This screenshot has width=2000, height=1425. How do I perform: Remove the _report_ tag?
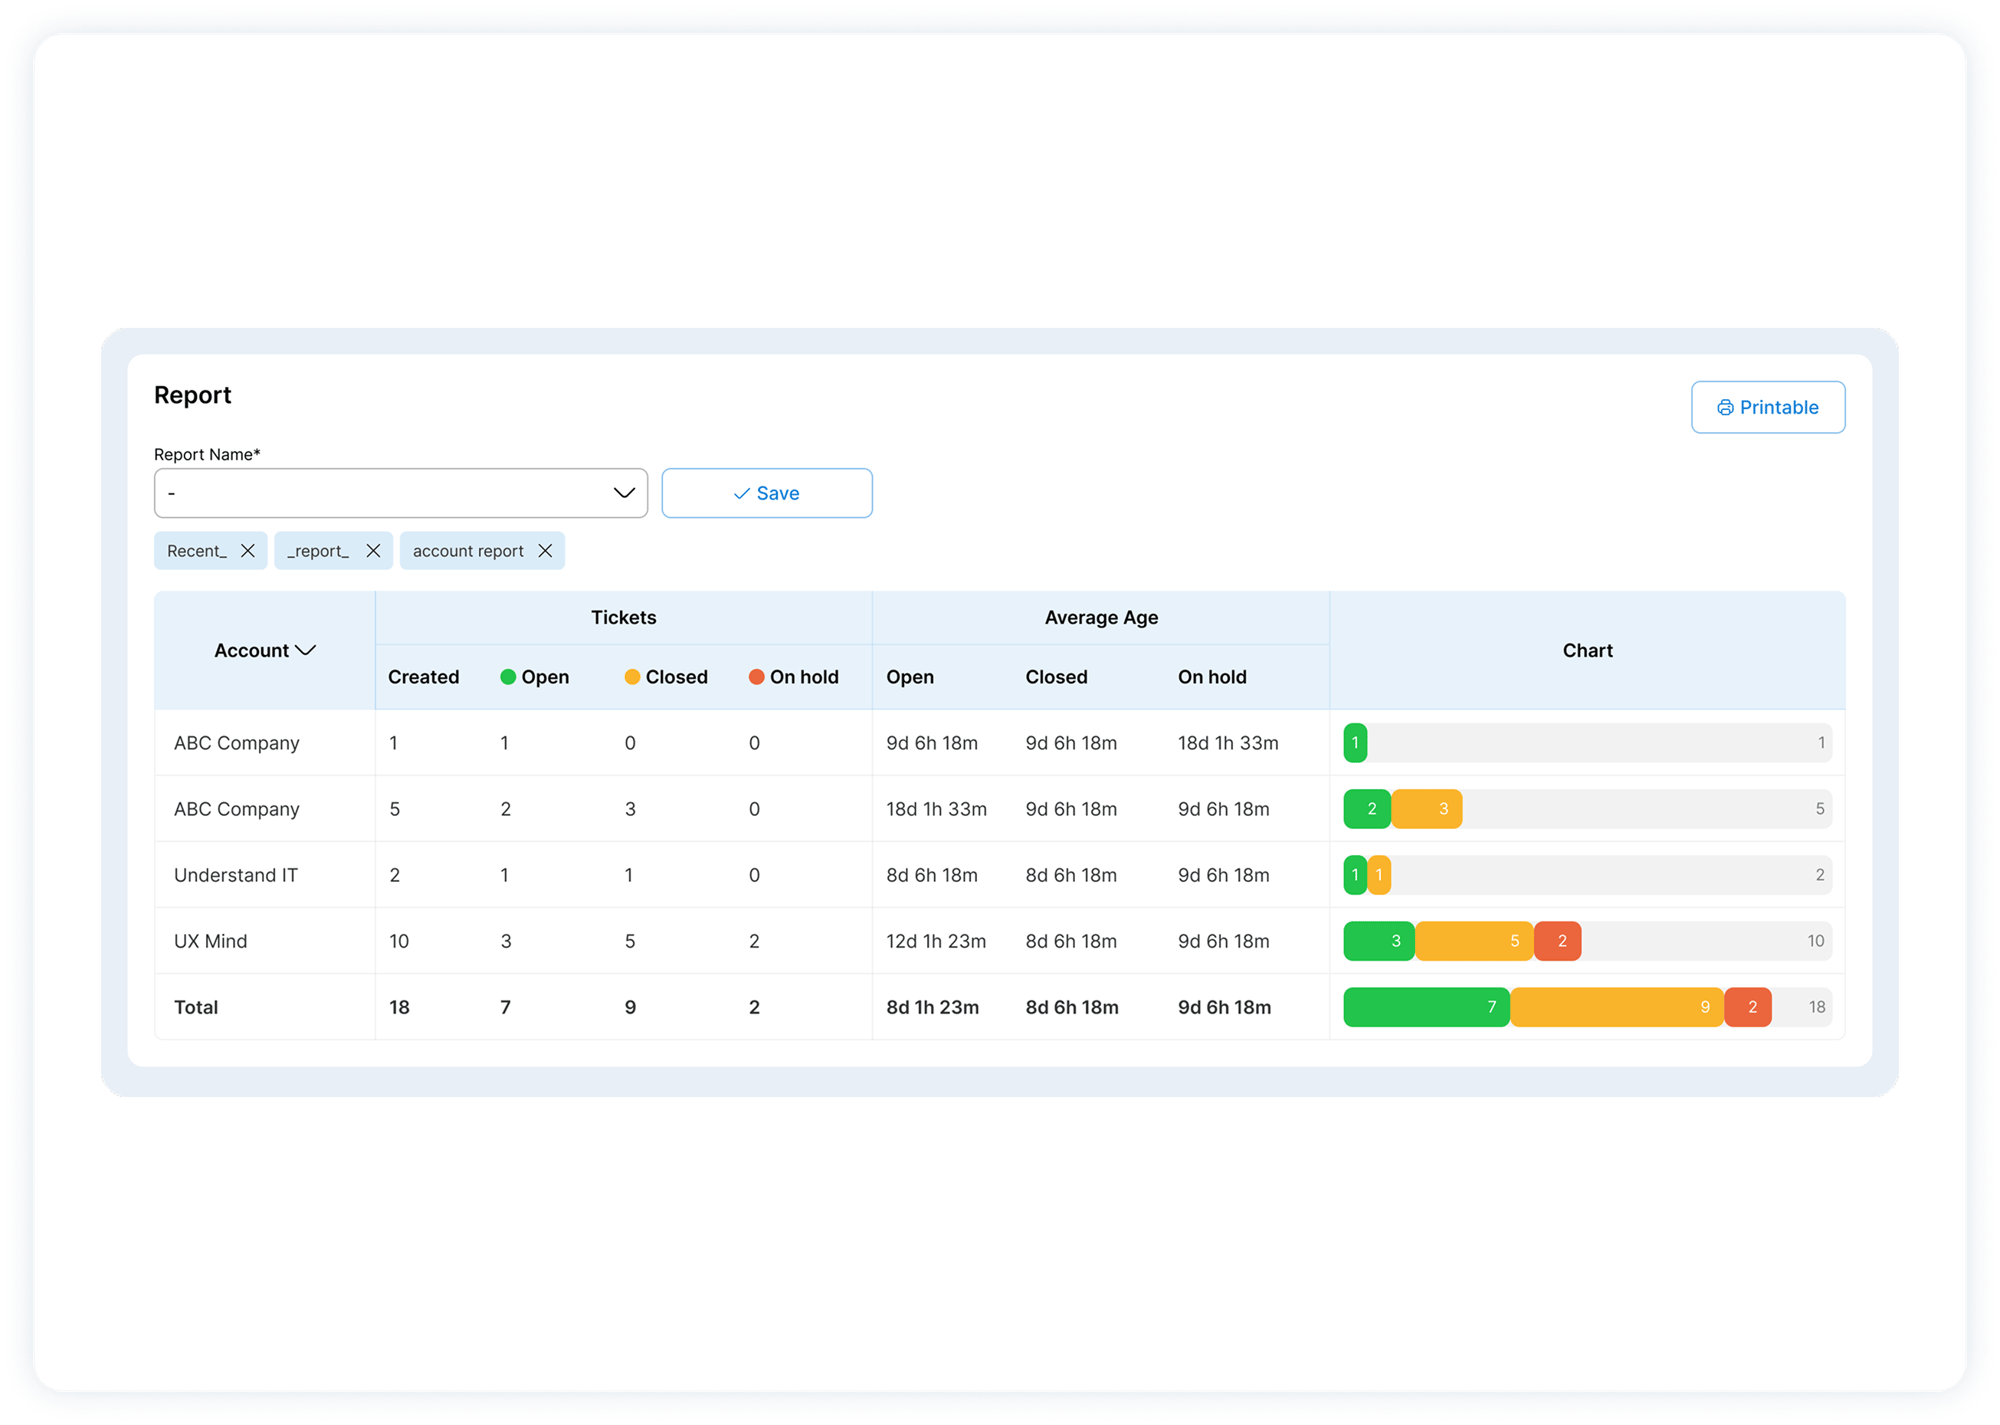pos(373,551)
